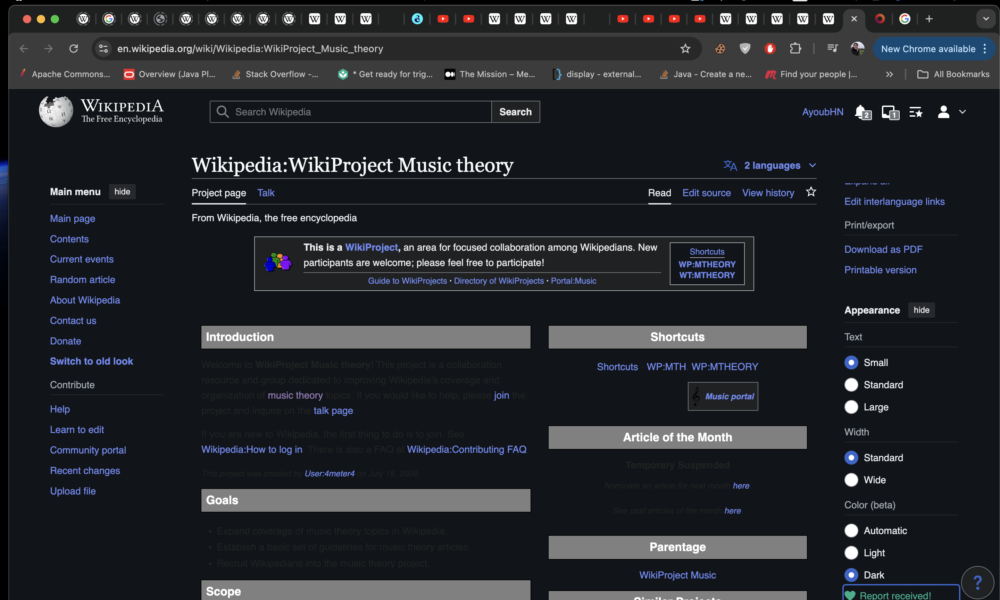Open the Music portal link

[x=729, y=396]
